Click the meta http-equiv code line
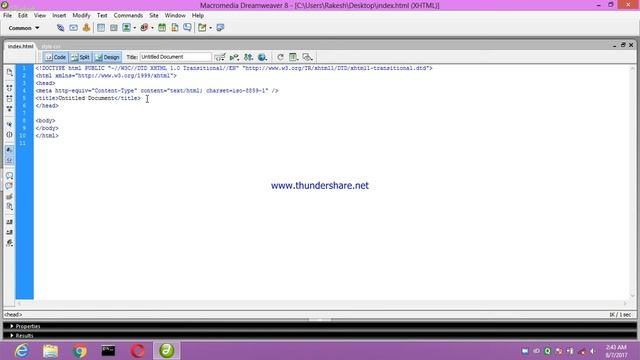The image size is (640, 360). (x=157, y=91)
